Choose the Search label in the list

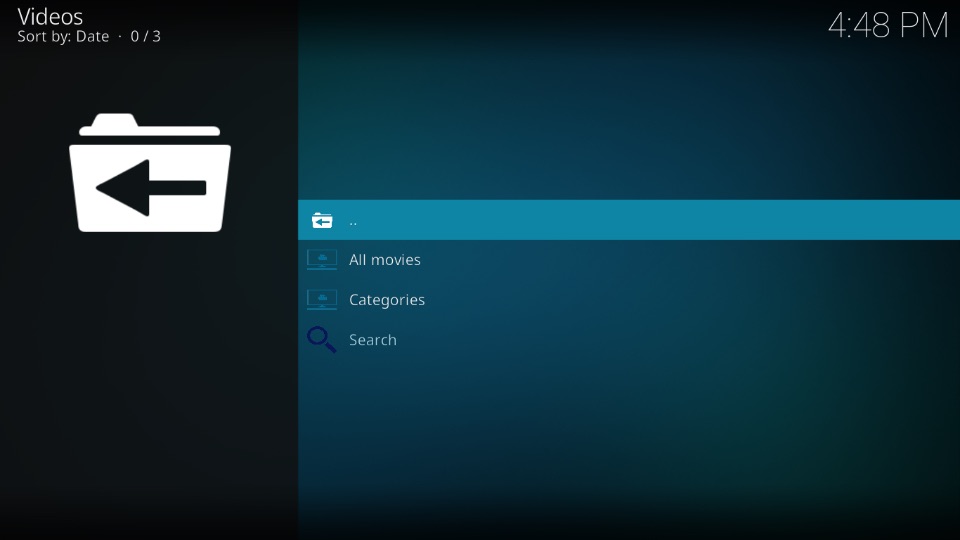coord(373,340)
